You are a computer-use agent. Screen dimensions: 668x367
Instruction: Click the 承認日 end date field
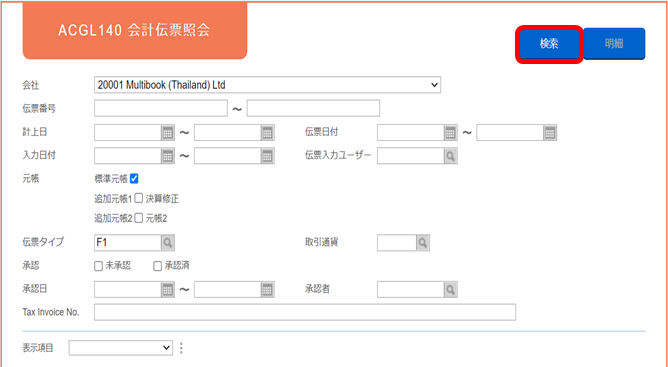tap(227, 290)
